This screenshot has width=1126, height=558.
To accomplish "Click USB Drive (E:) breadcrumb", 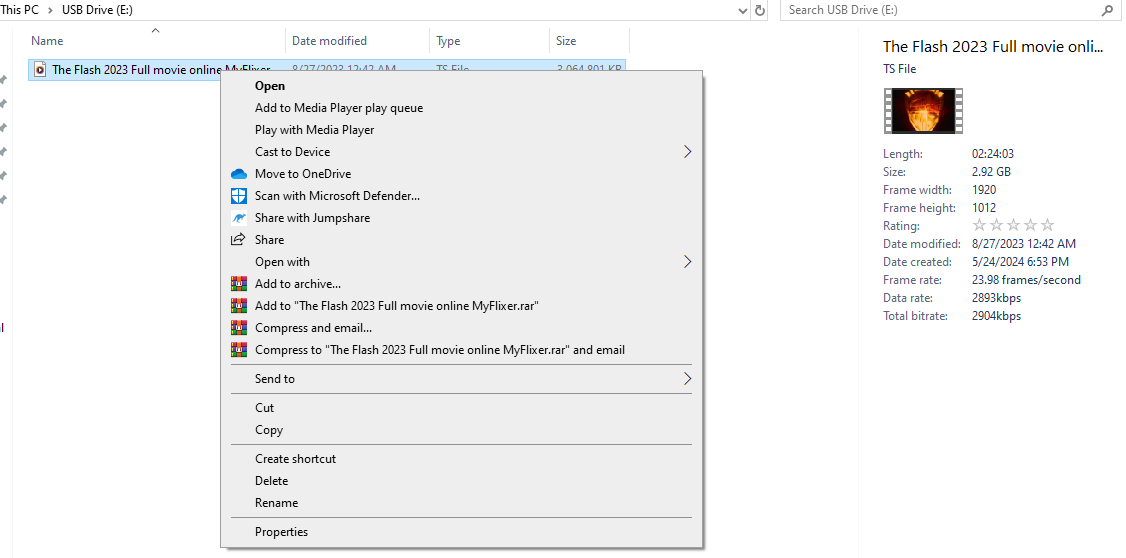I will 98,10.
